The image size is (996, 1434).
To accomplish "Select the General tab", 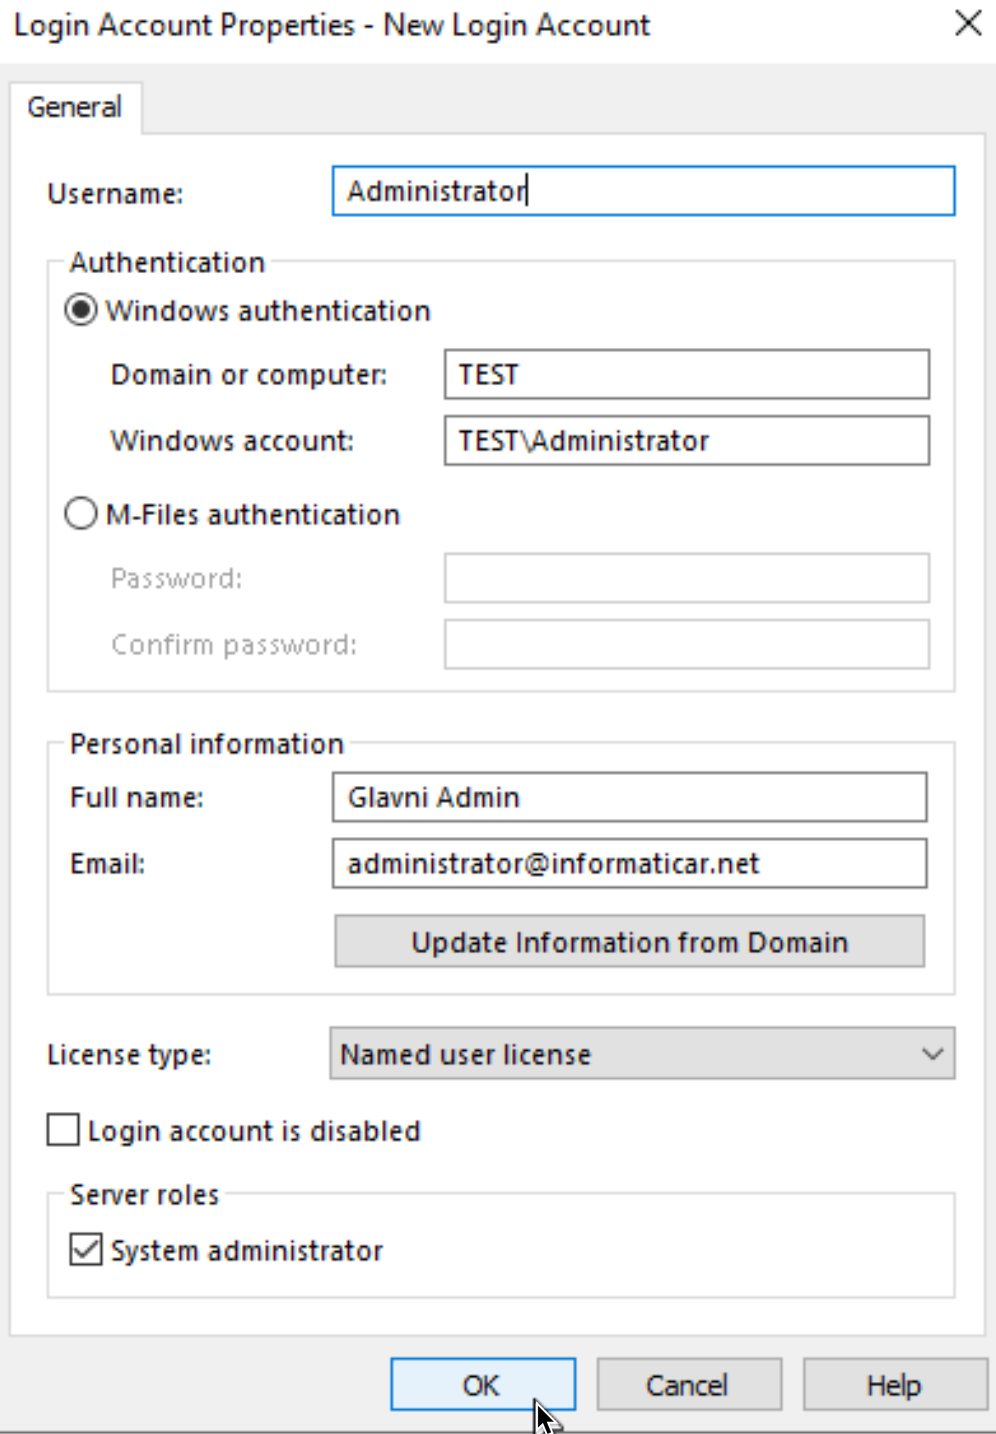I will tap(75, 107).
